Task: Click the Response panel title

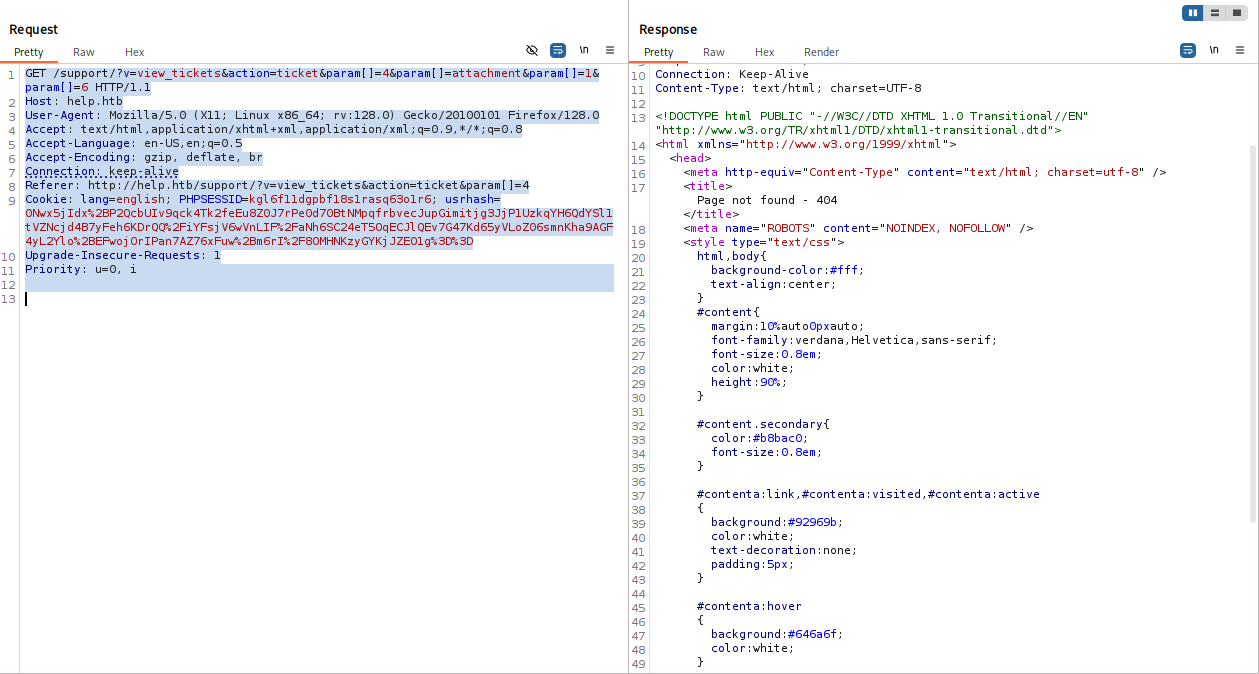Action: tap(668, 29)
